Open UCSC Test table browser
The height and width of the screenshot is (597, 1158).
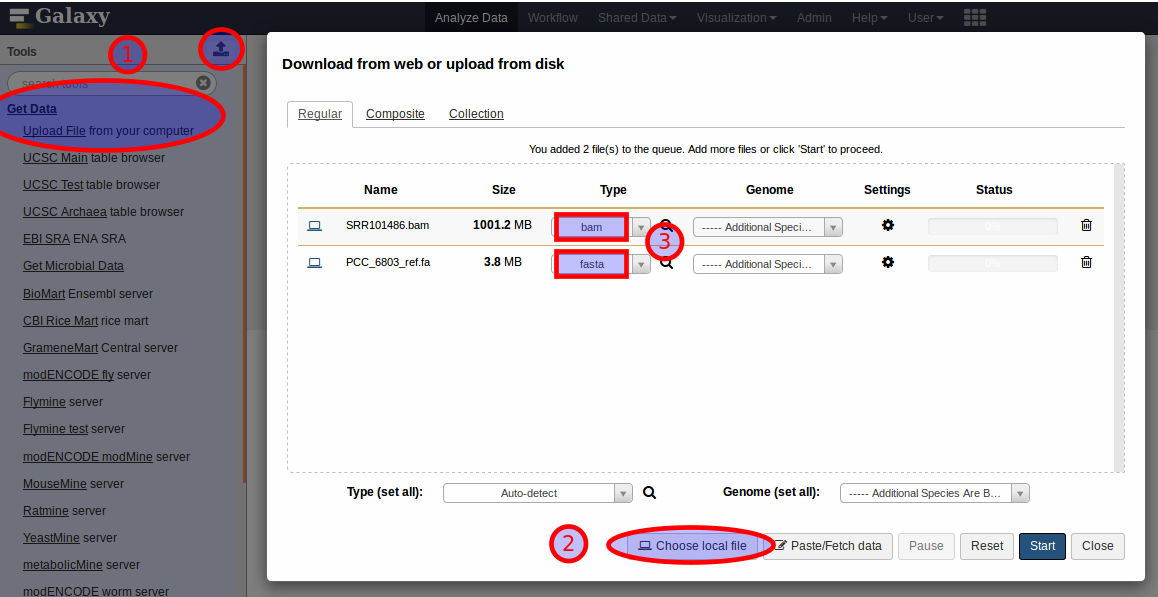[92, 185]
